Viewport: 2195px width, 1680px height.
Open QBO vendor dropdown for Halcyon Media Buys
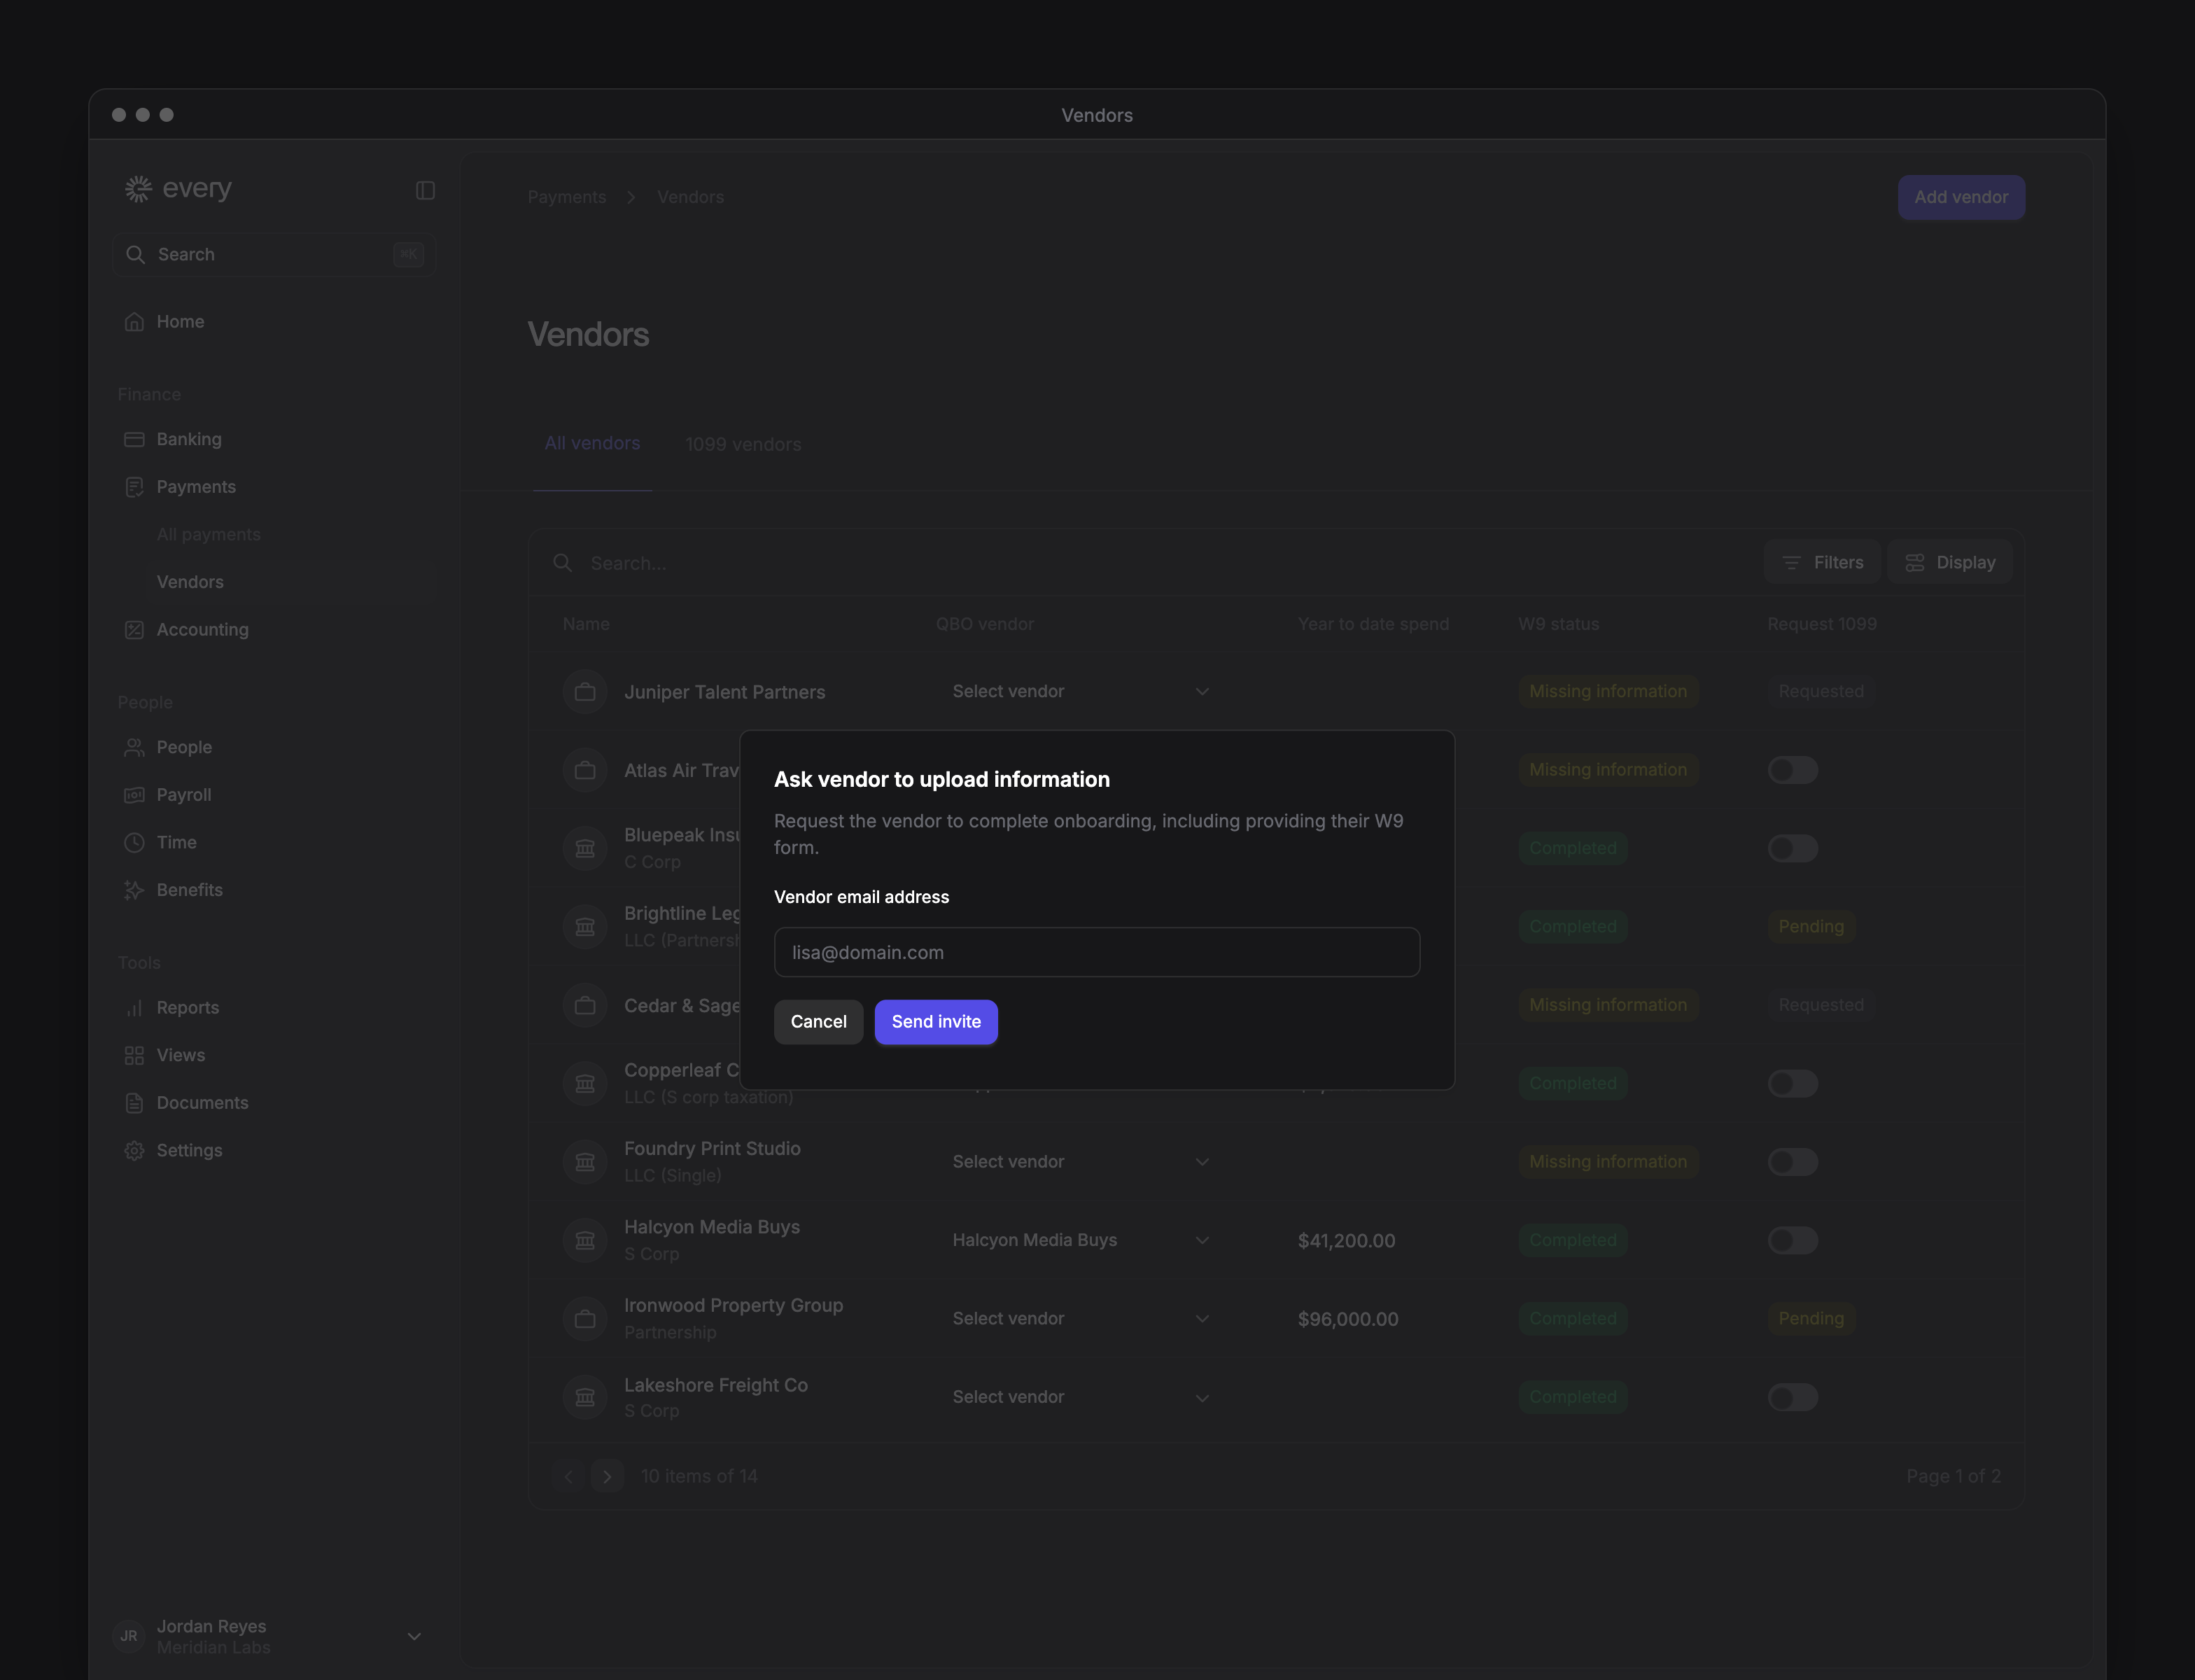coord(1081,1241)
